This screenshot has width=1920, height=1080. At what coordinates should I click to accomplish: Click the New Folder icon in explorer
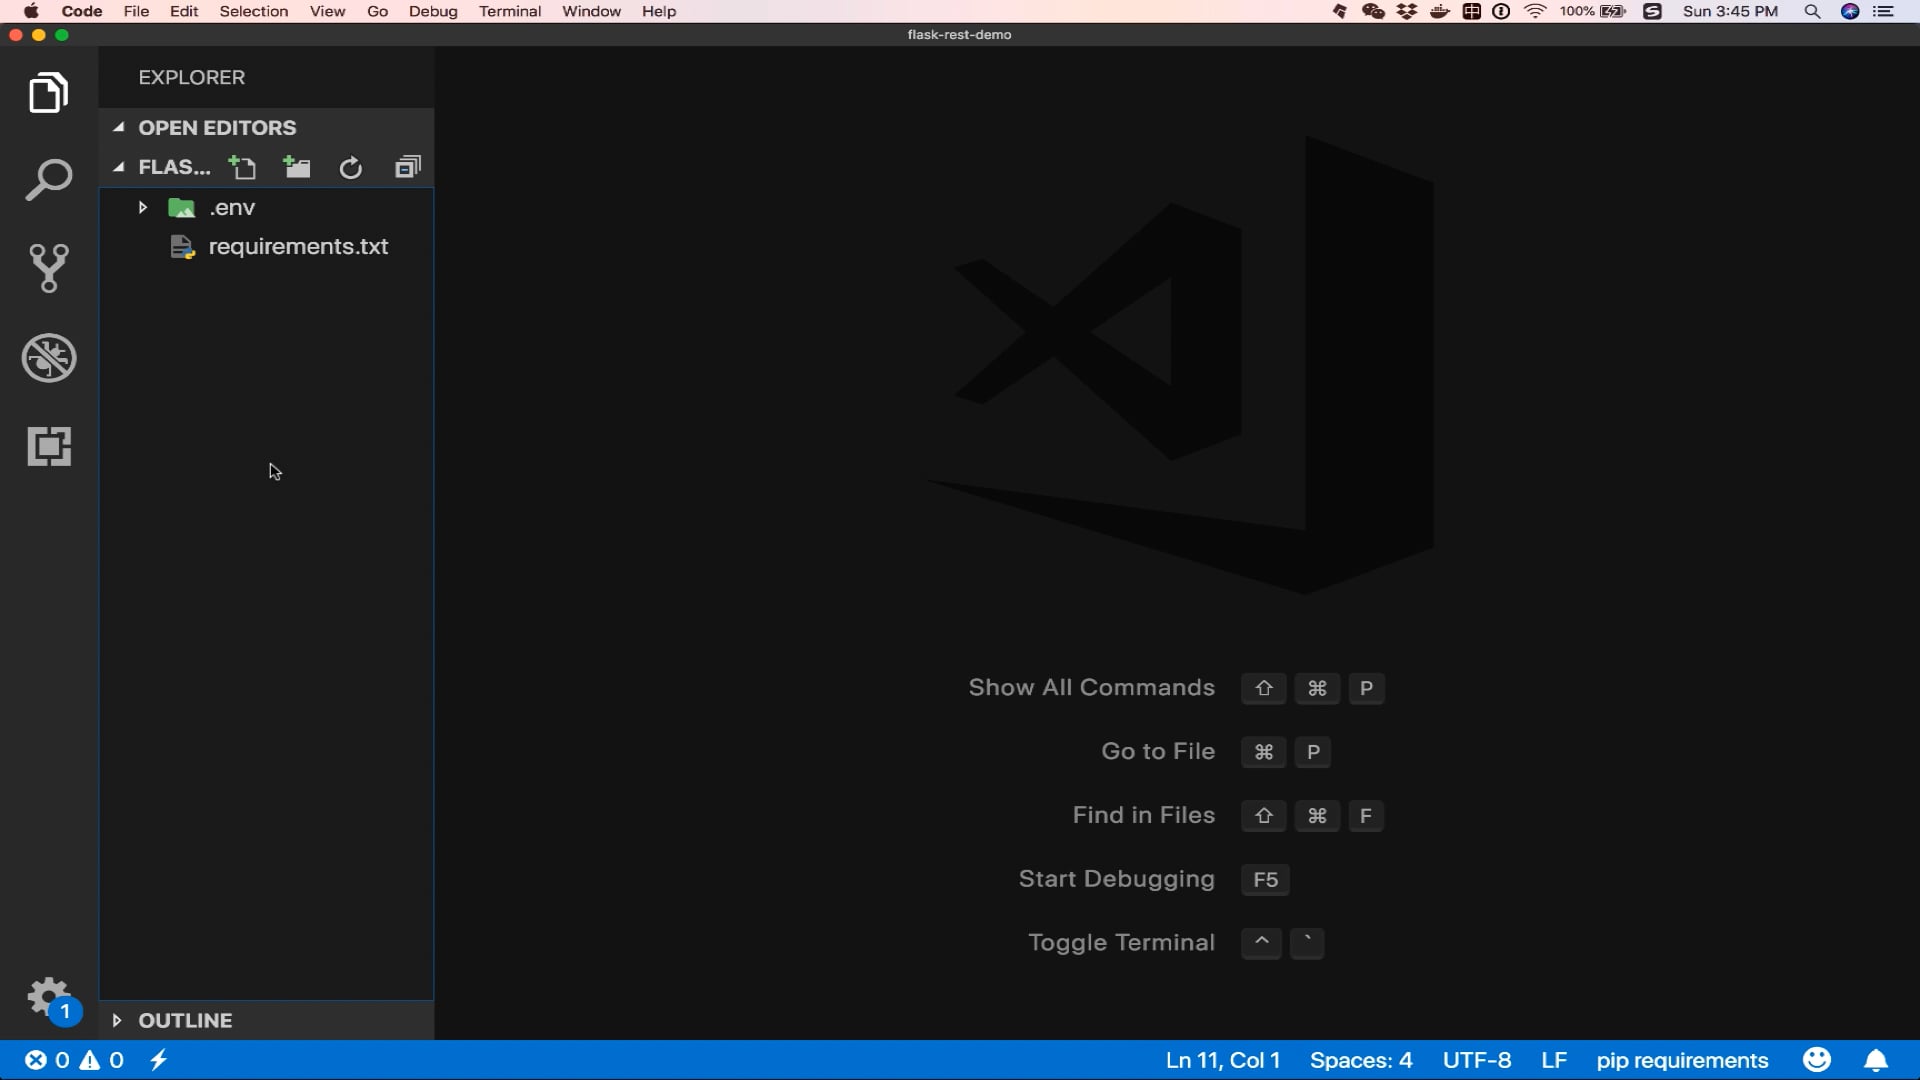(x=296, y=168)
